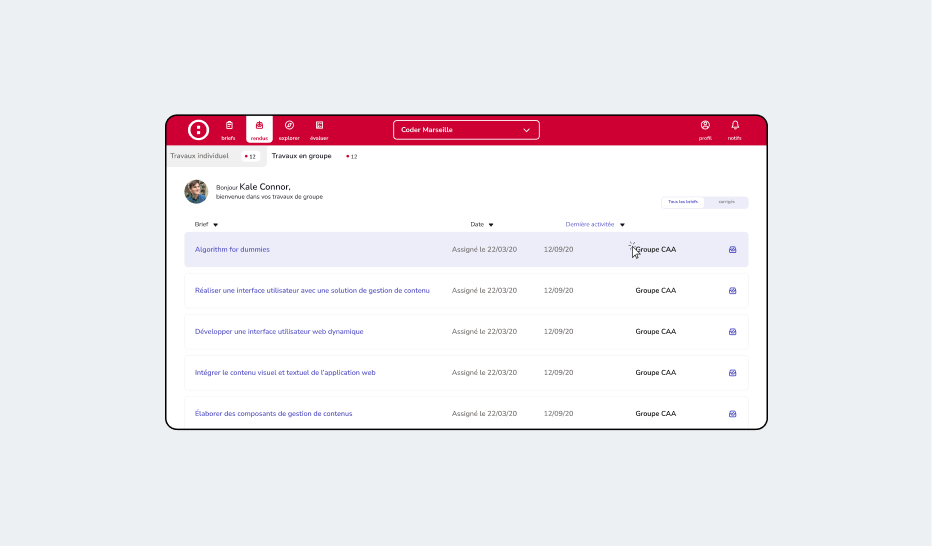Image resolution: width=932 pixels, height=546 pixels.
Task: Click row icon for Algorithm for dummies
Action: pos(732,250)
